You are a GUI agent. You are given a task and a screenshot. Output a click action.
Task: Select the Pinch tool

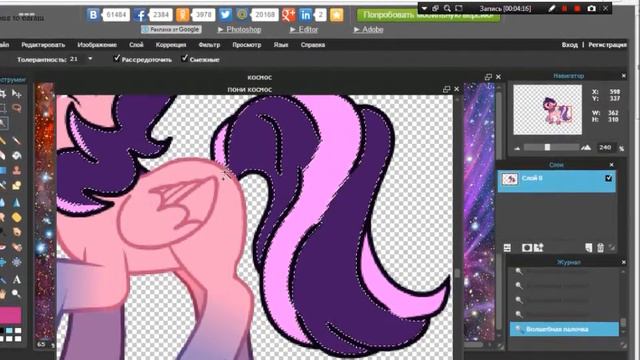coord(16,262)
